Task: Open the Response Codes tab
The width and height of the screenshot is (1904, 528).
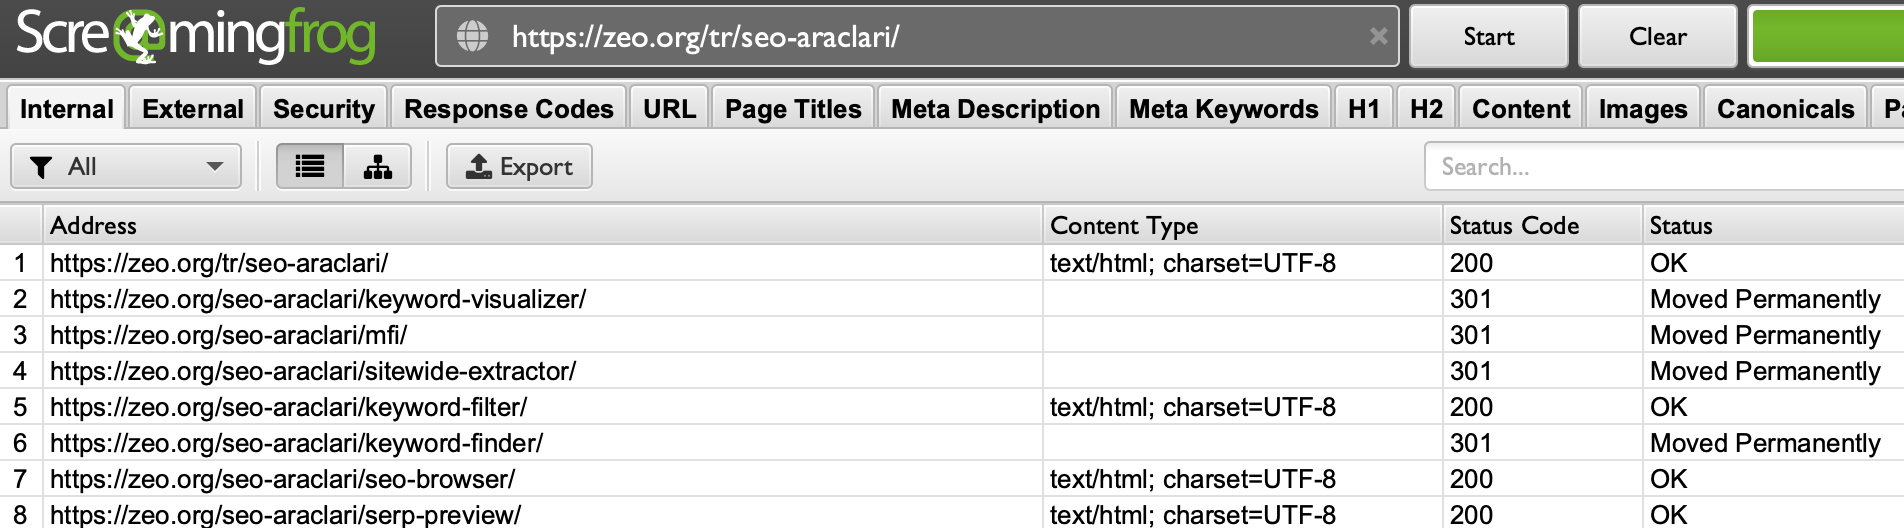Action: 509,108
